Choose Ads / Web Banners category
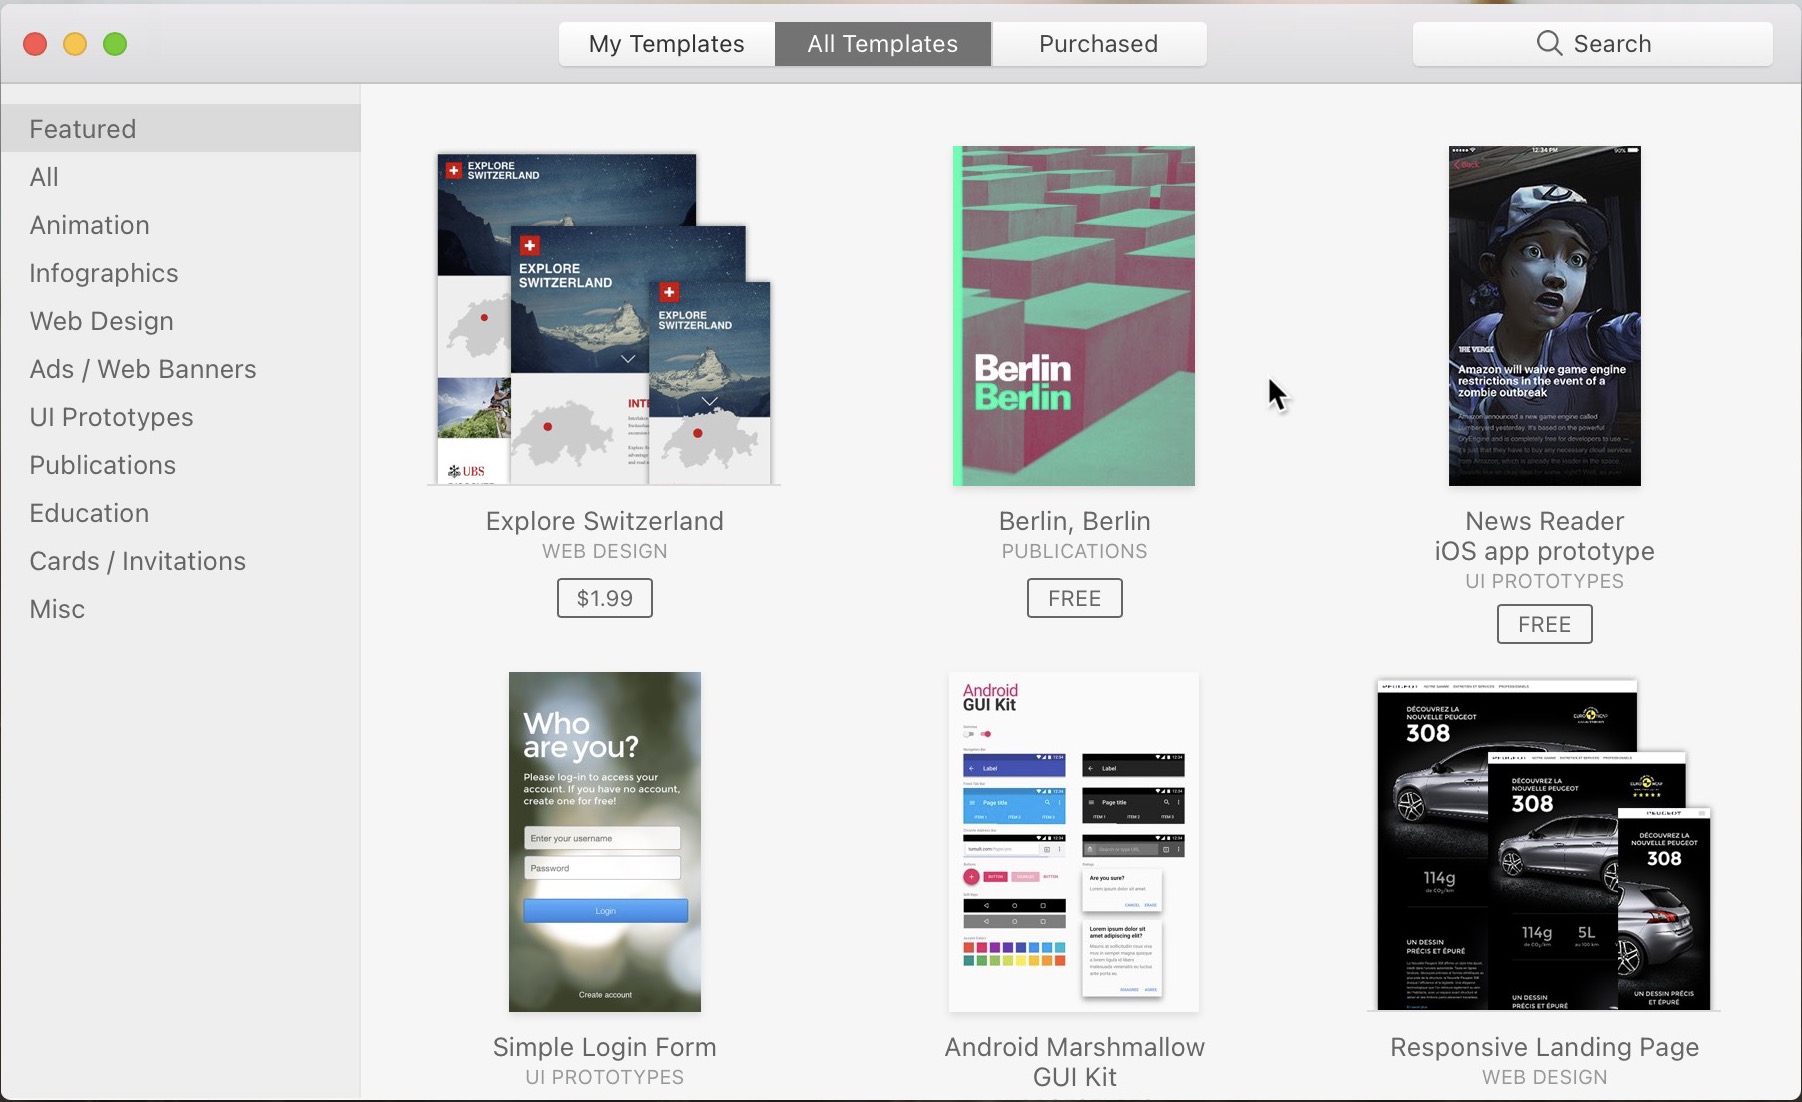This screenshot has height=1102, width=1802. [181, 369]
